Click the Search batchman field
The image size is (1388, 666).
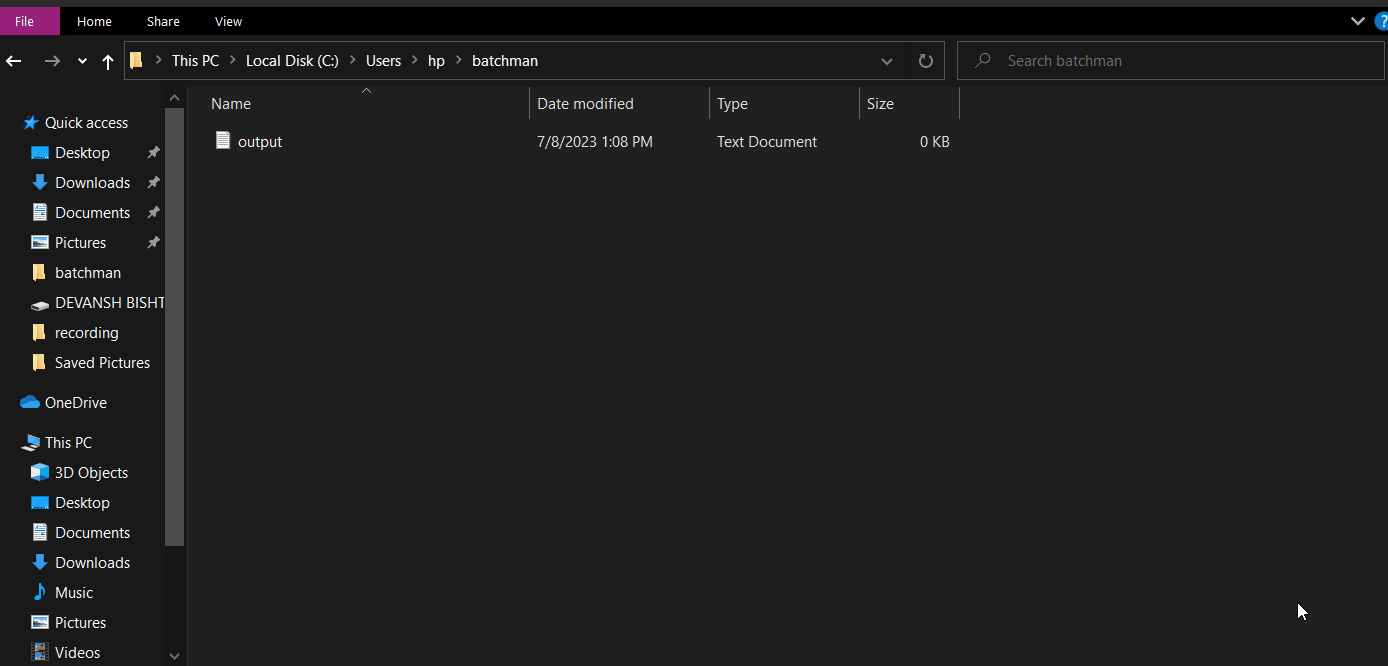tap(1171, 61)
